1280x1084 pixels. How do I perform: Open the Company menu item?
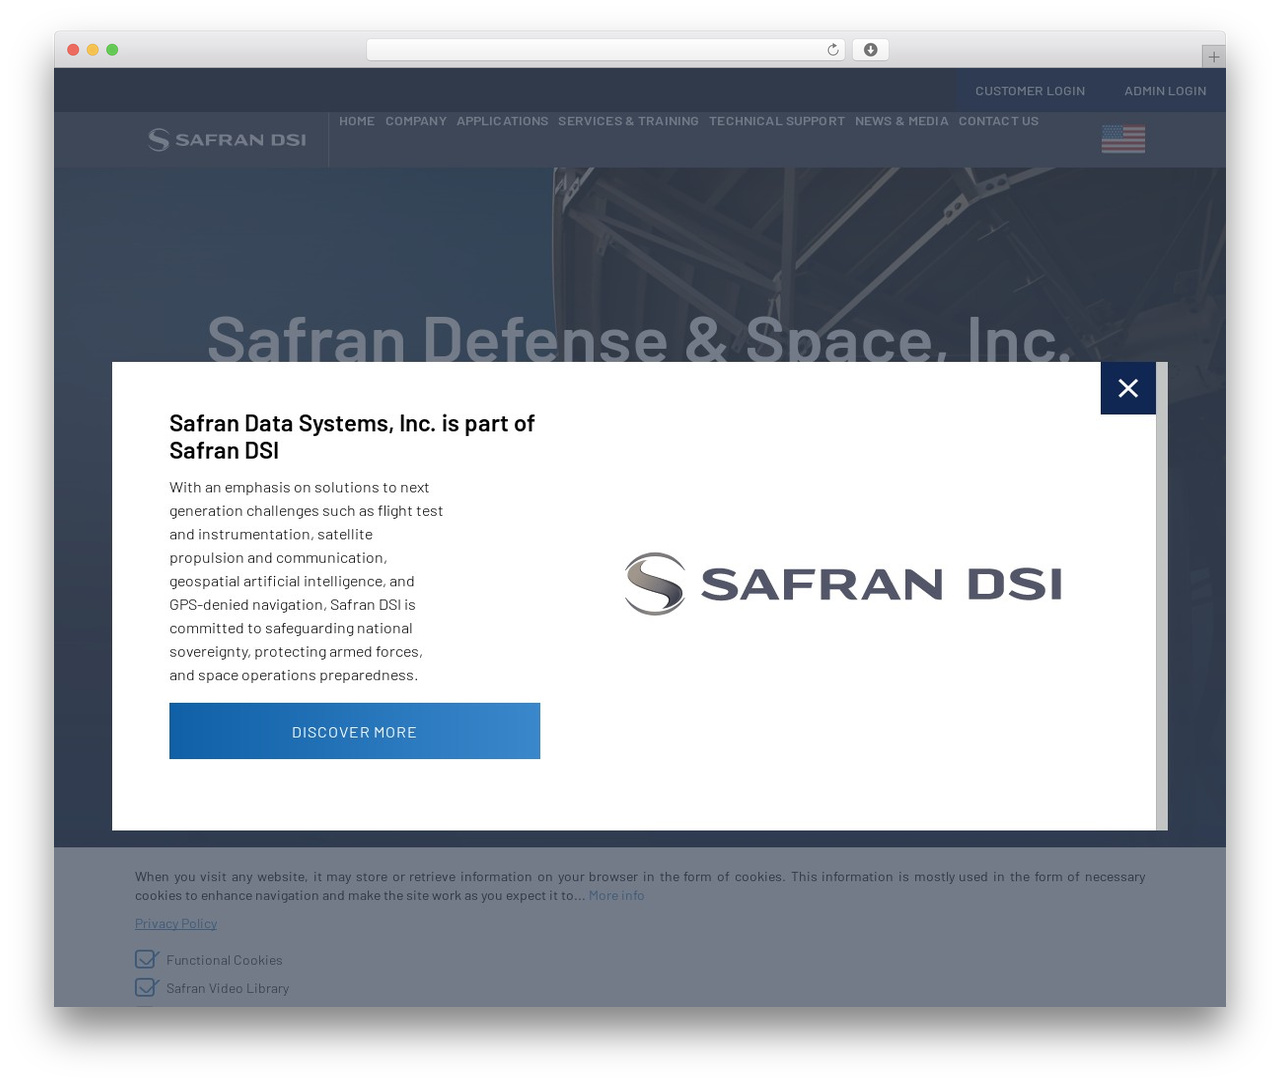tap(416, 121)
